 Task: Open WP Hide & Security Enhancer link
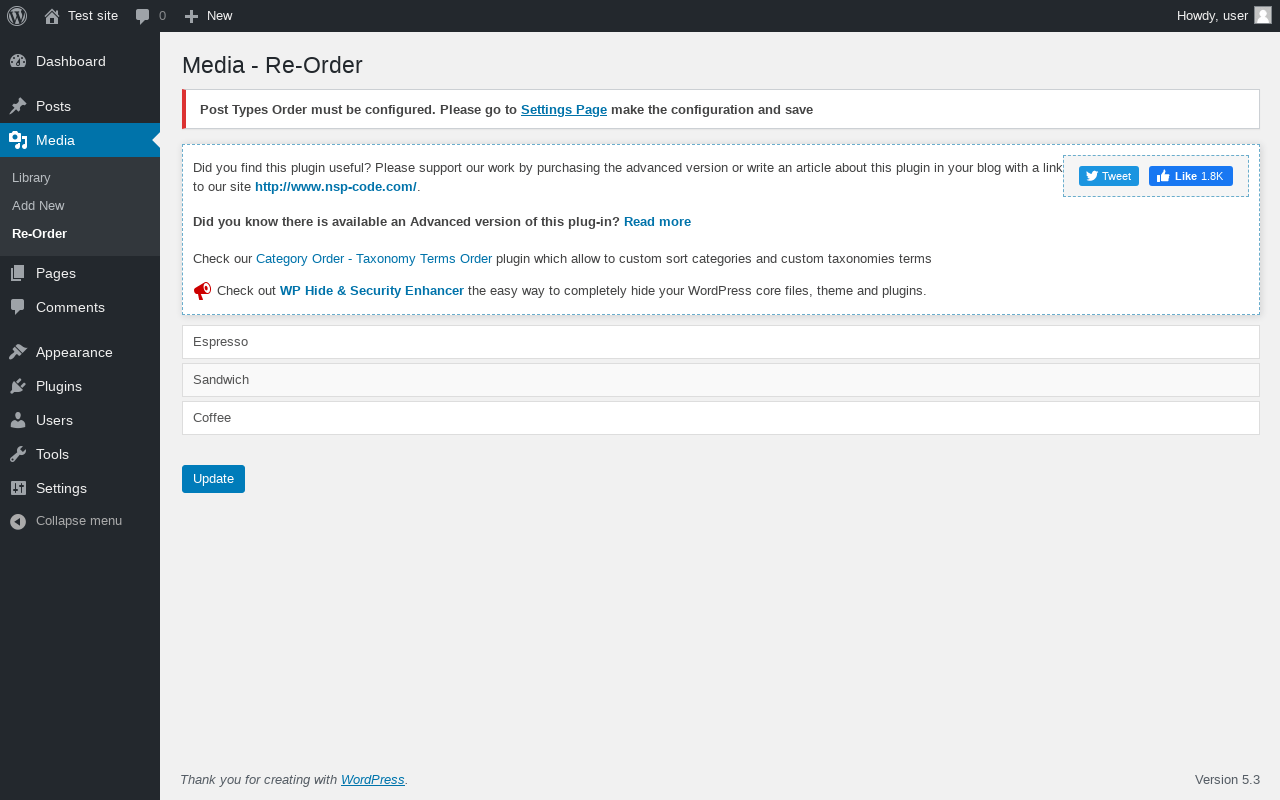point(372,291)
